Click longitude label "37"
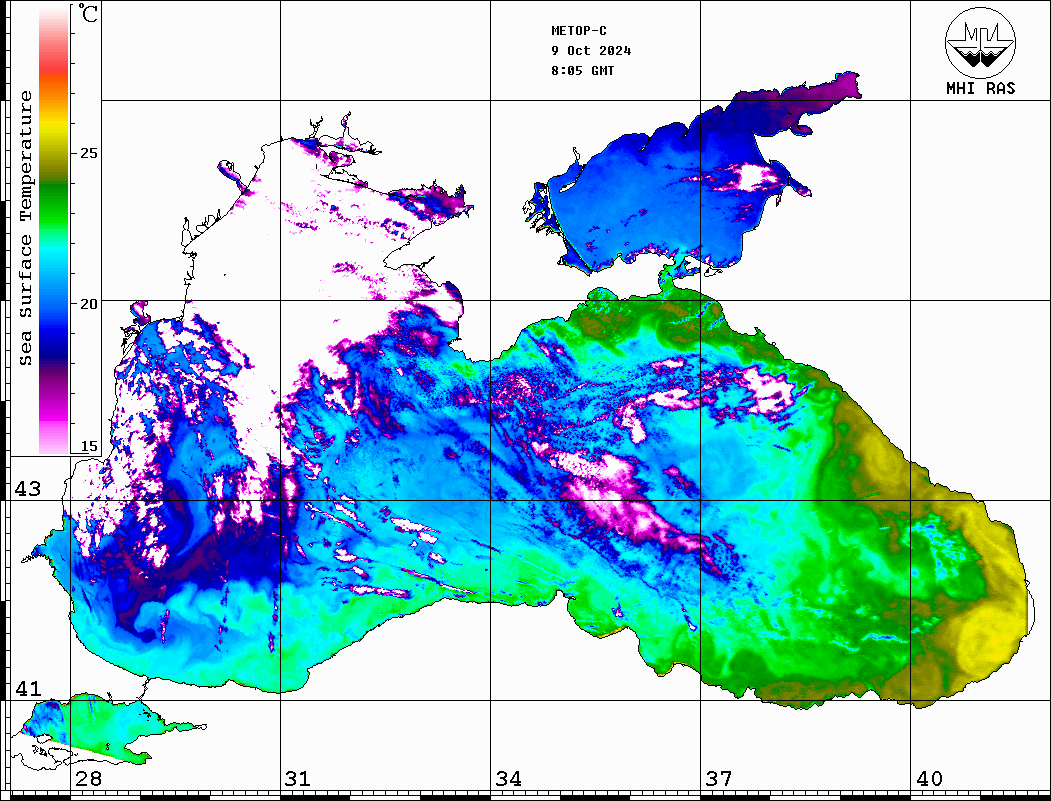 pos(719,779)
